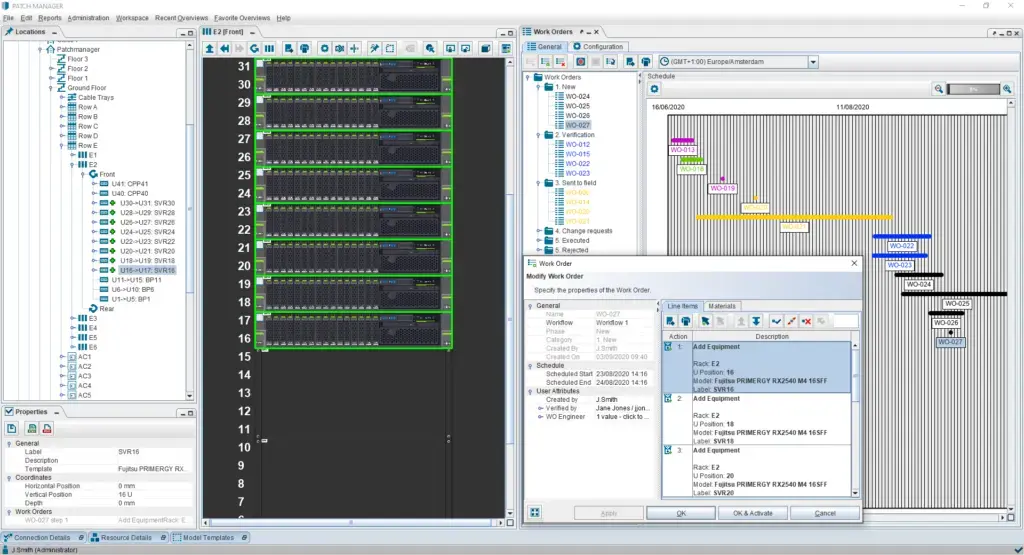Image resolution: width=1024 pixels, height=555 pixels.
Task: Collapse the General section in Work Order dialog
Action: 530,306
